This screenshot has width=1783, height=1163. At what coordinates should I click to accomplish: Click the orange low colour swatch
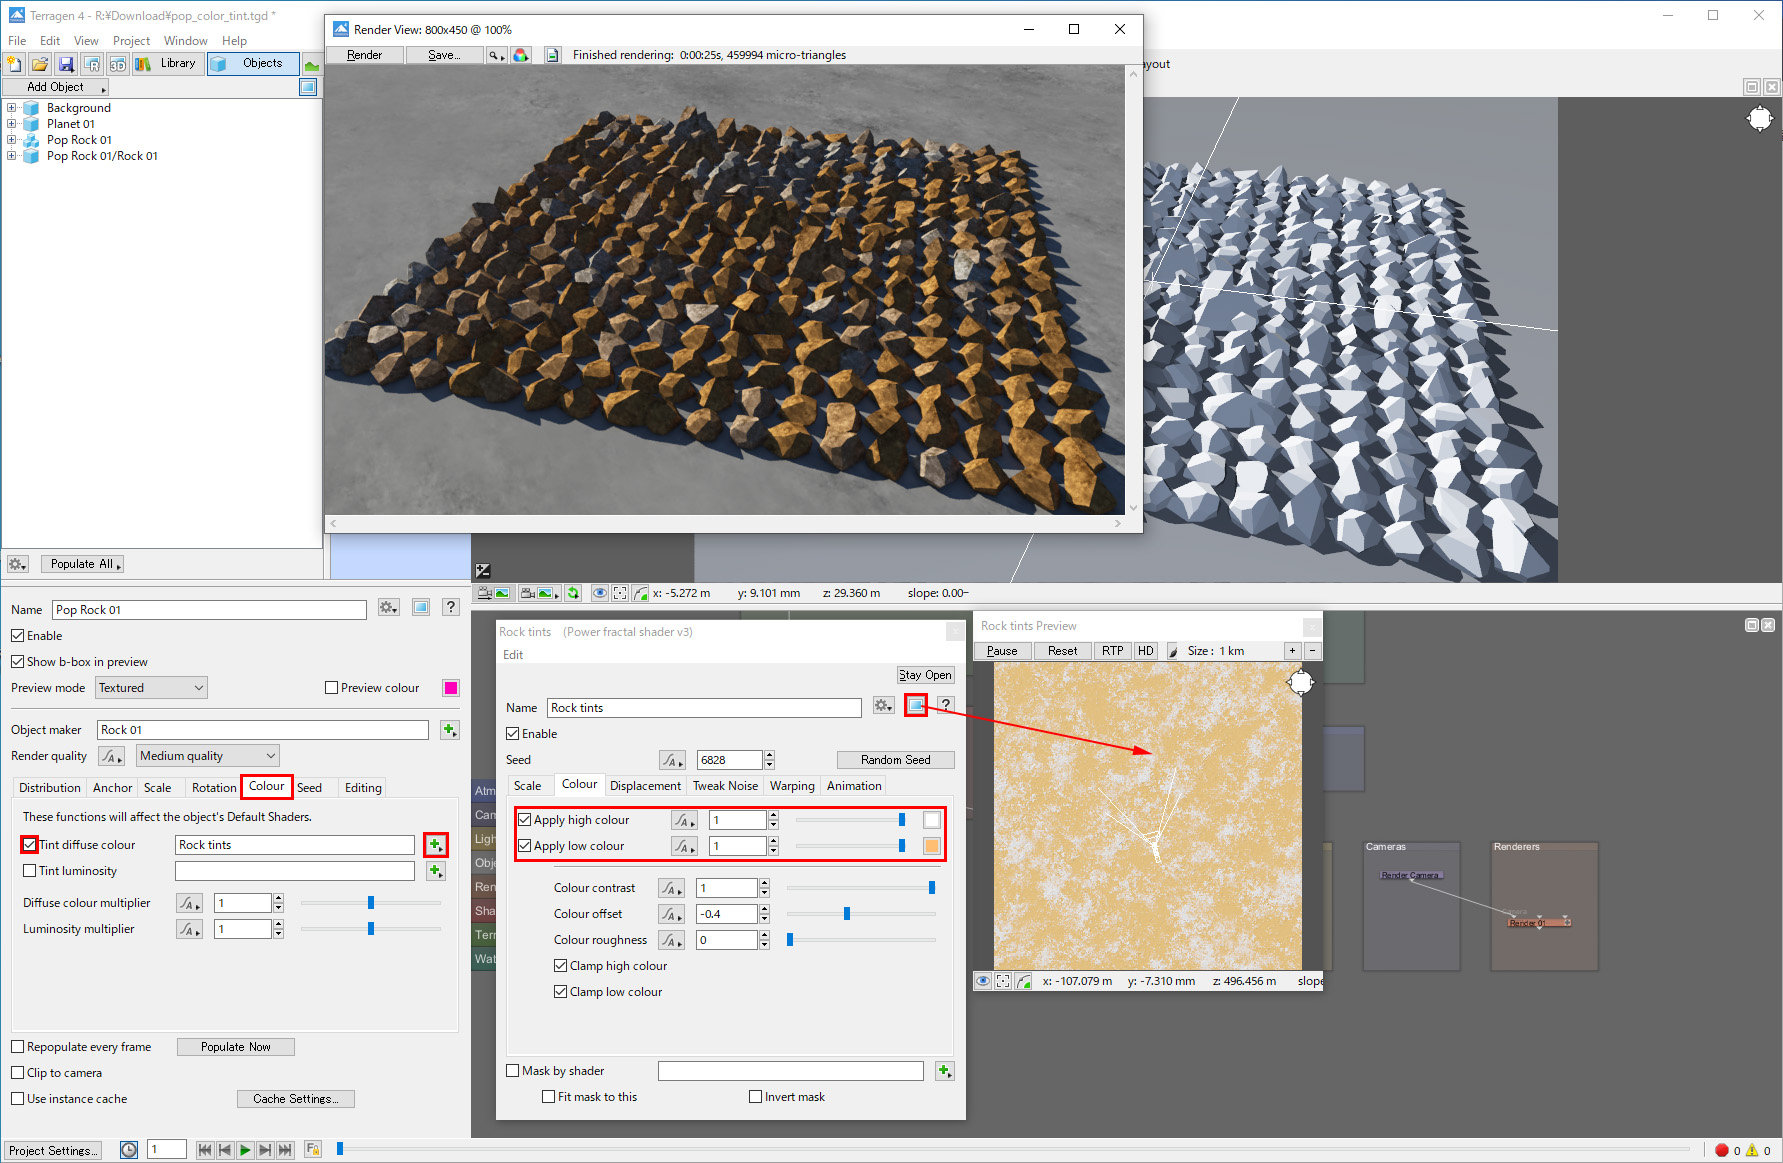pos(932,846)
